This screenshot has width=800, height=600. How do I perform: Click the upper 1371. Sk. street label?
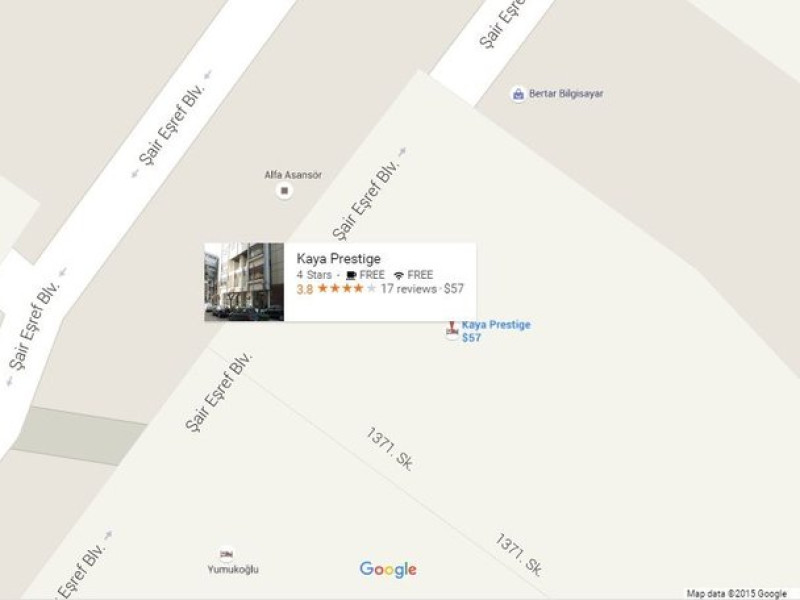390,449
